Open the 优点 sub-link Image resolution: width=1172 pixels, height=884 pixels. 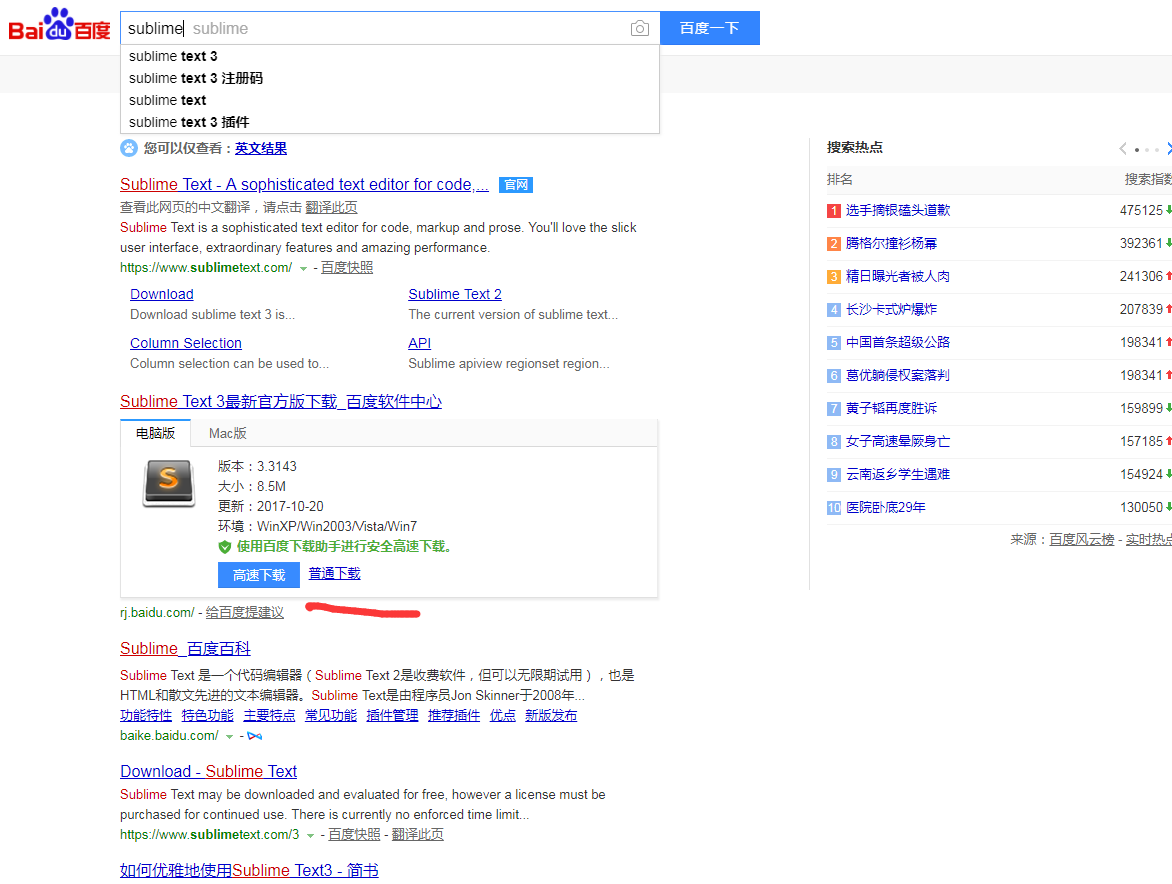tap(502, 715)
